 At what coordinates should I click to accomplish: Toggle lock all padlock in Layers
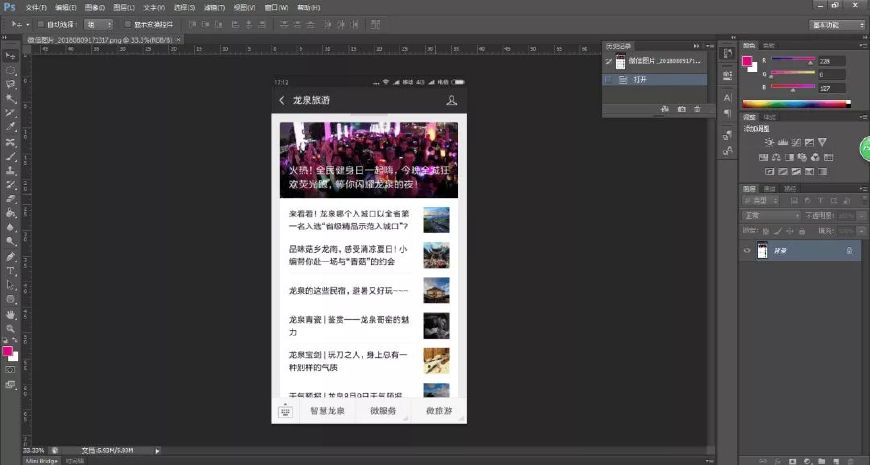(x=802, y=231)
